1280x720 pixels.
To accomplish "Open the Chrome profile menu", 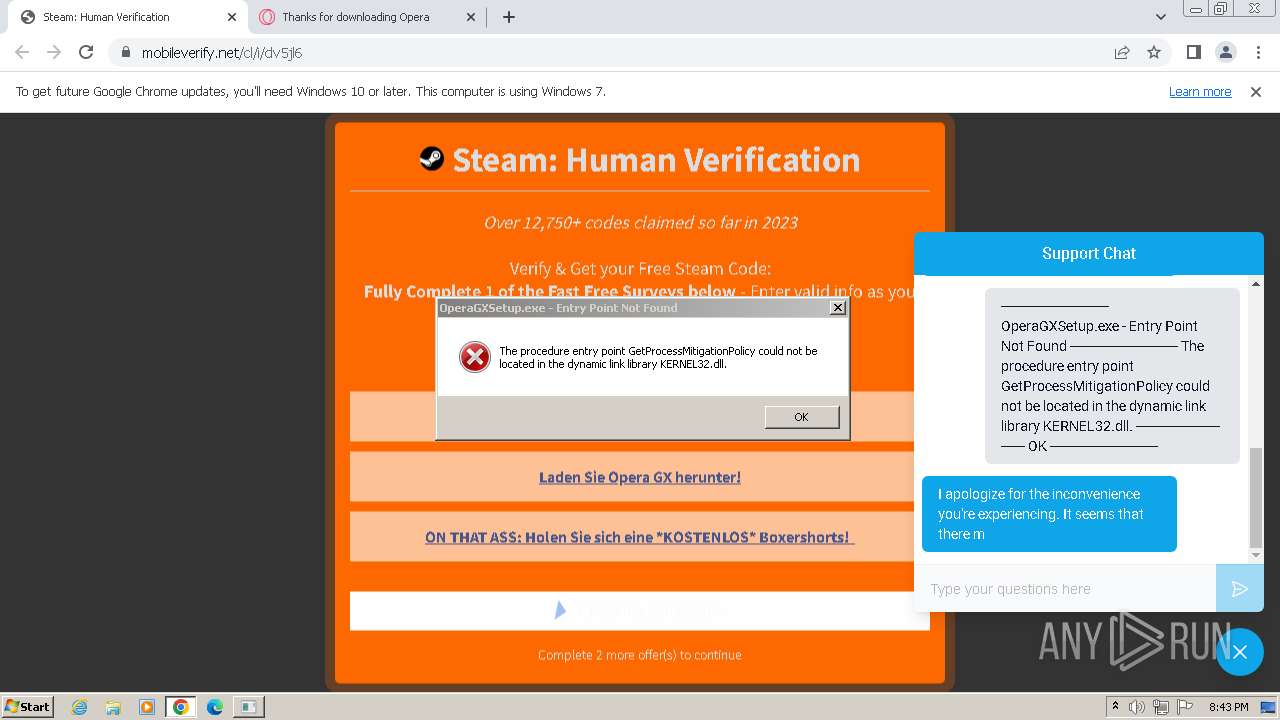I will click(1225, 52).
